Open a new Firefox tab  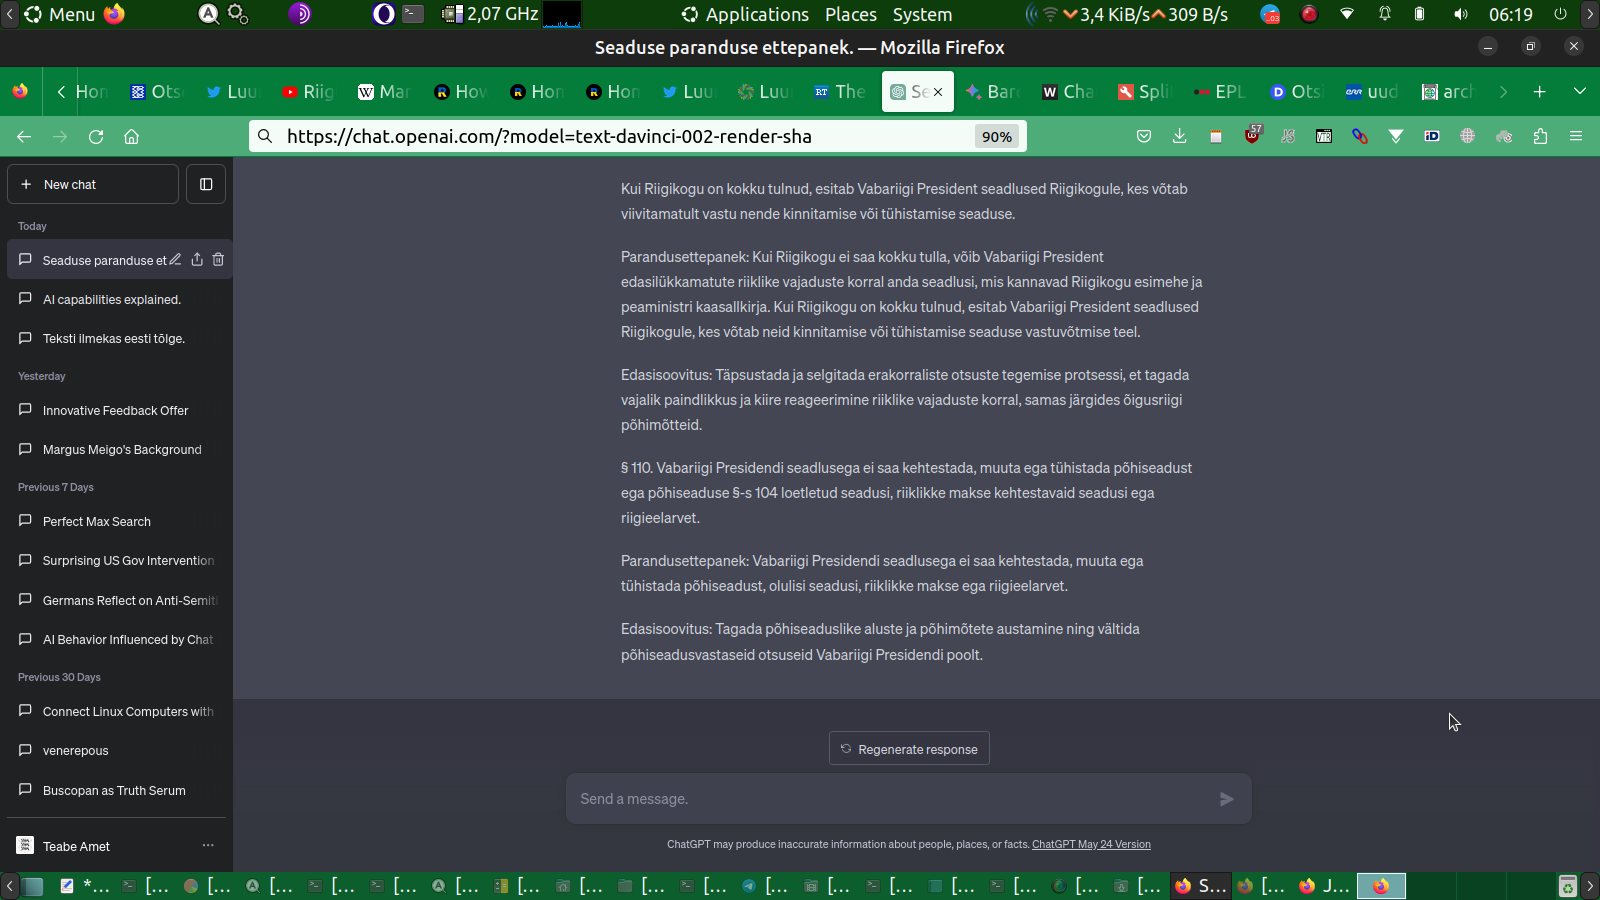pyautogui.click(x=1540, y=91)
